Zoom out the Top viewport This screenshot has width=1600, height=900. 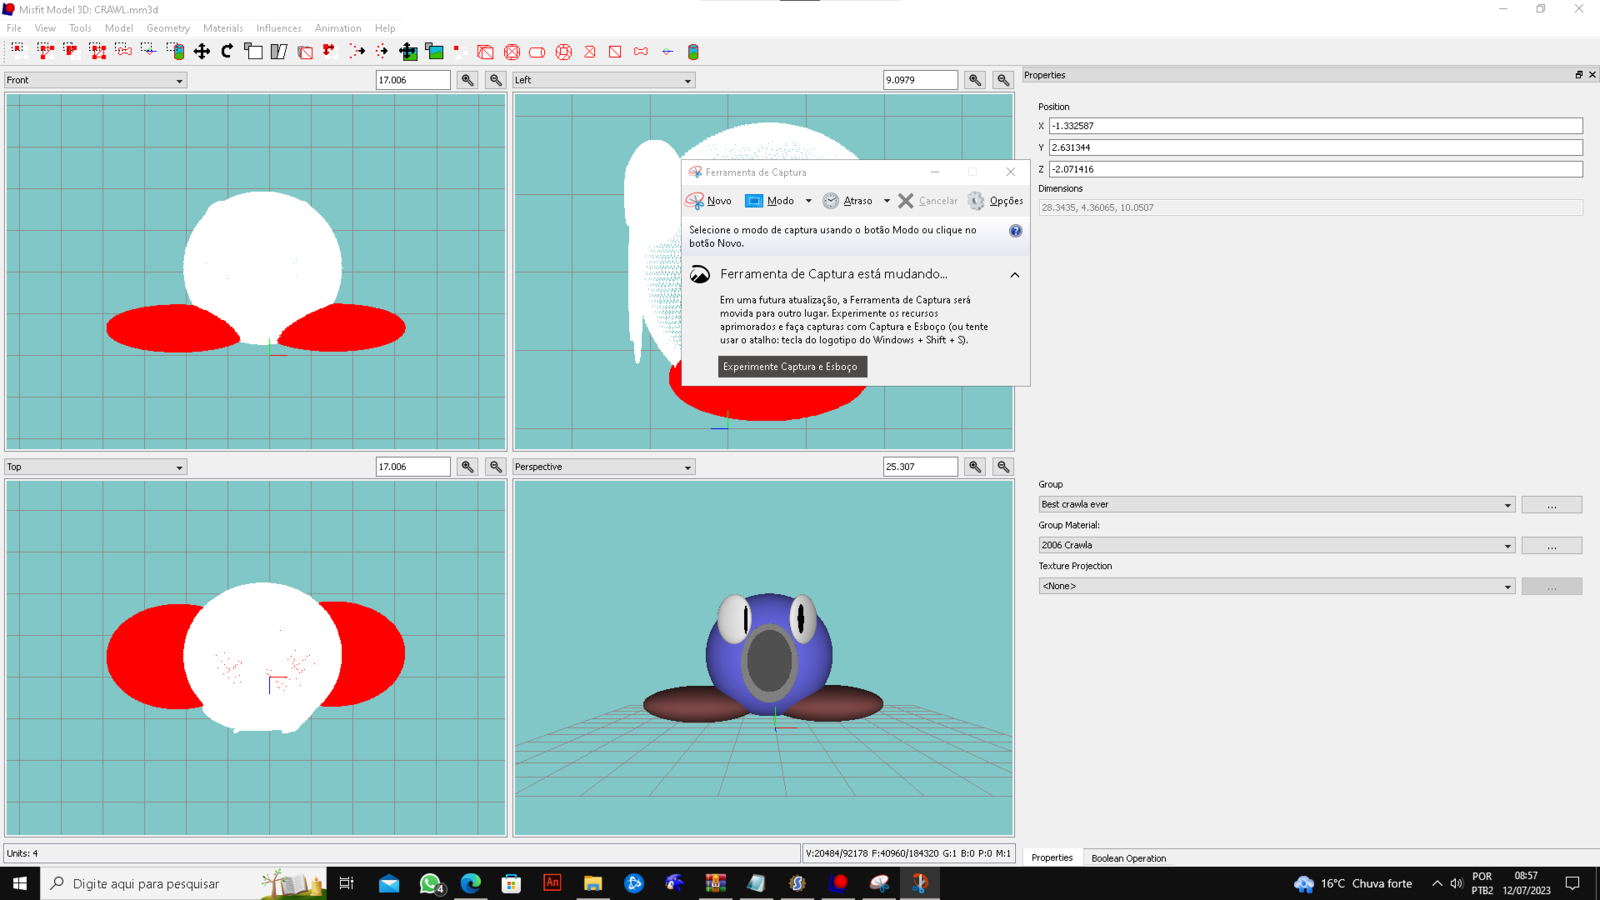click(x=495, y=467)
